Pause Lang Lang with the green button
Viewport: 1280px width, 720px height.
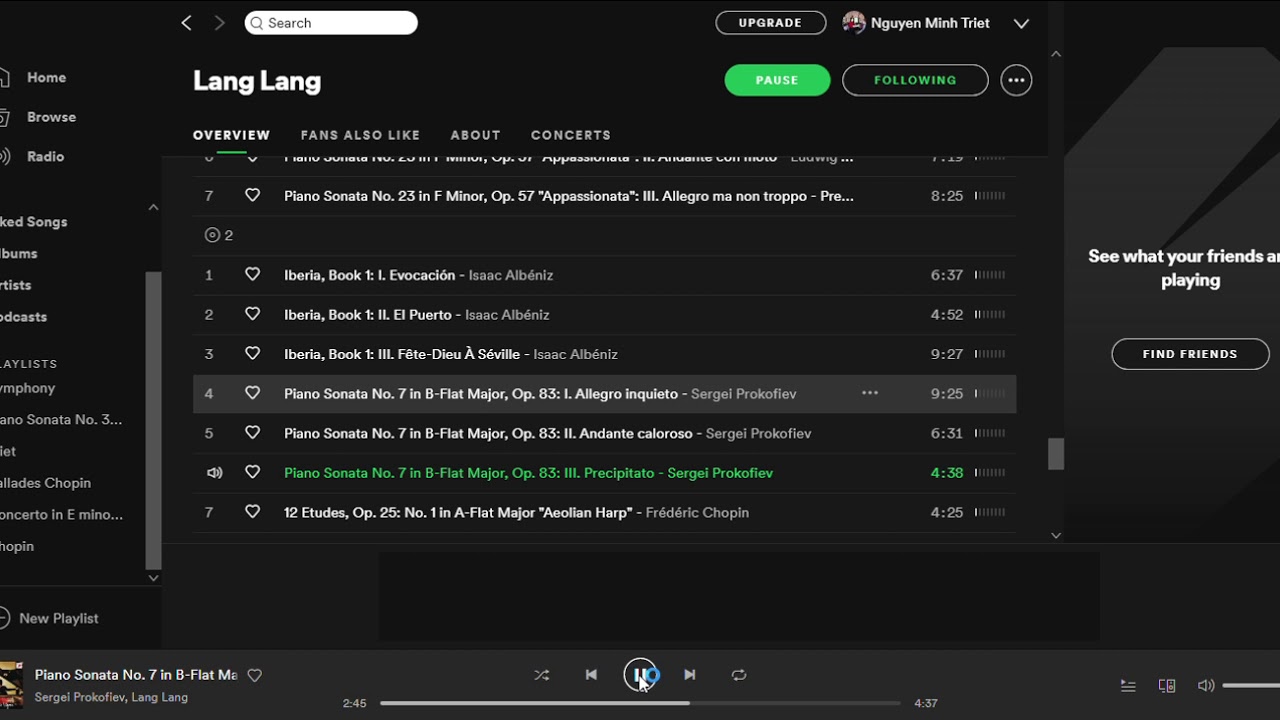777,80
